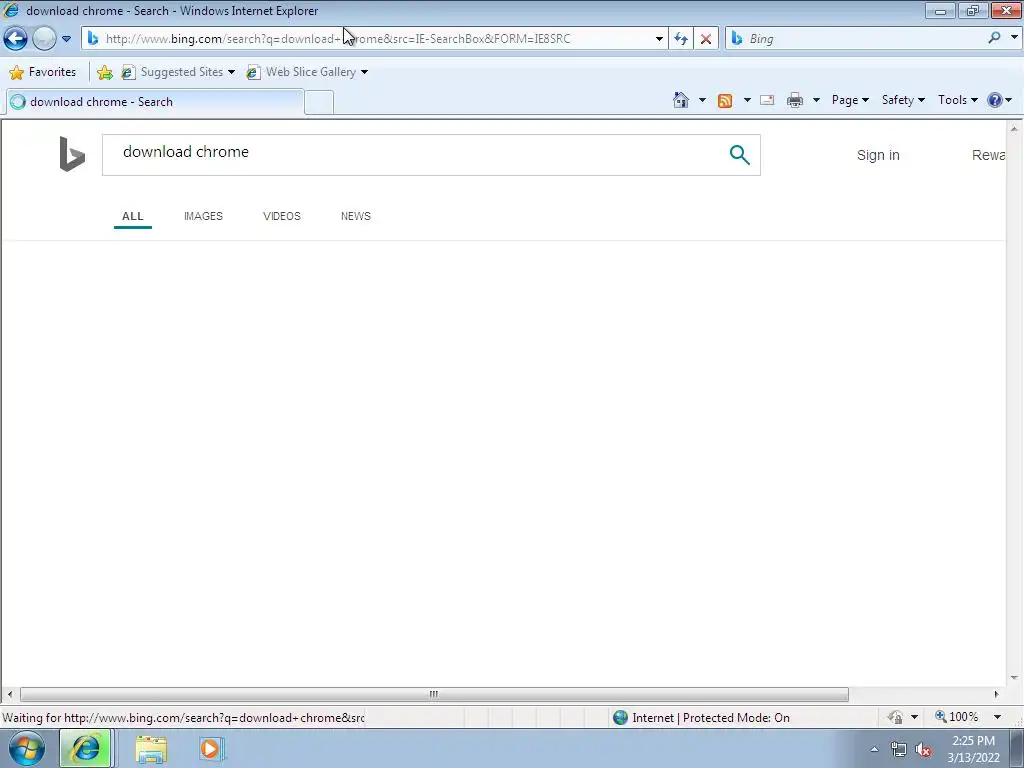Expand the Print options dropdown arrow
Viewport: 1024px width, 768px height.
[816, 100]
